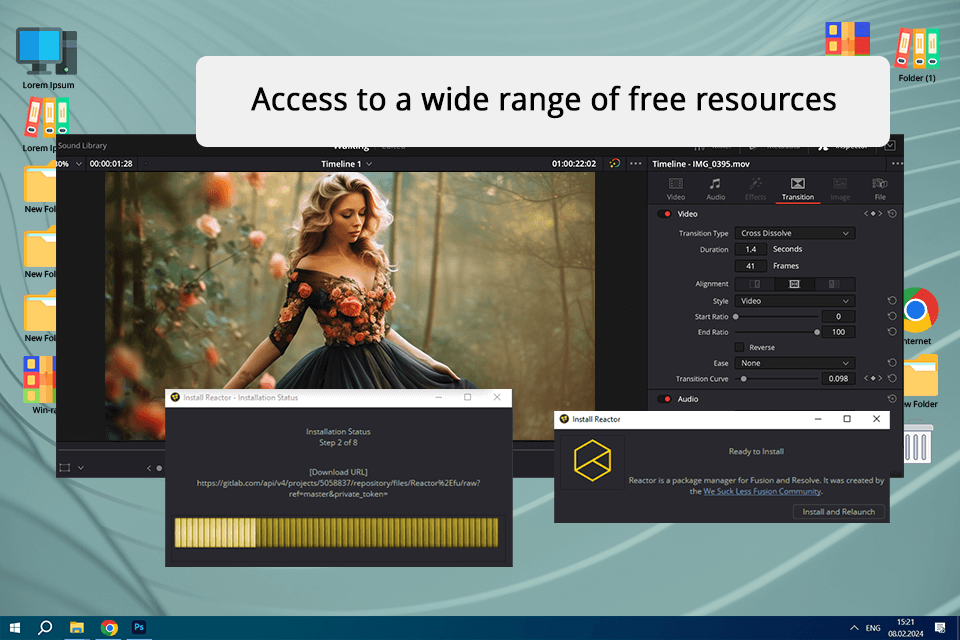Viewport: 960px width, 640px height.
Task: Reset the Video section parameters
Action: (892, 214)
